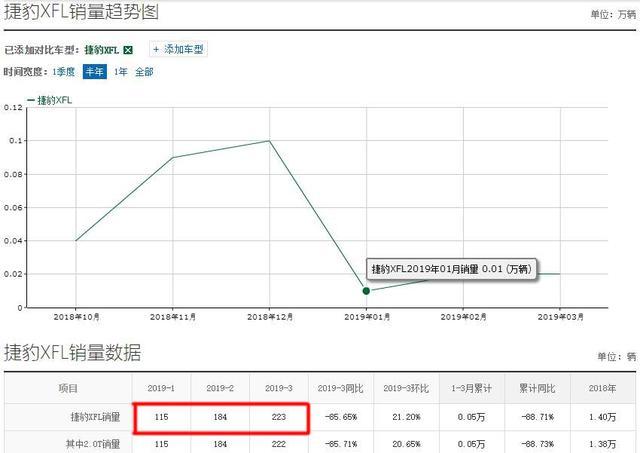Click the 捷豹XFL comparison model link
This screenshot has height=453, width=640.
point(101,50)
